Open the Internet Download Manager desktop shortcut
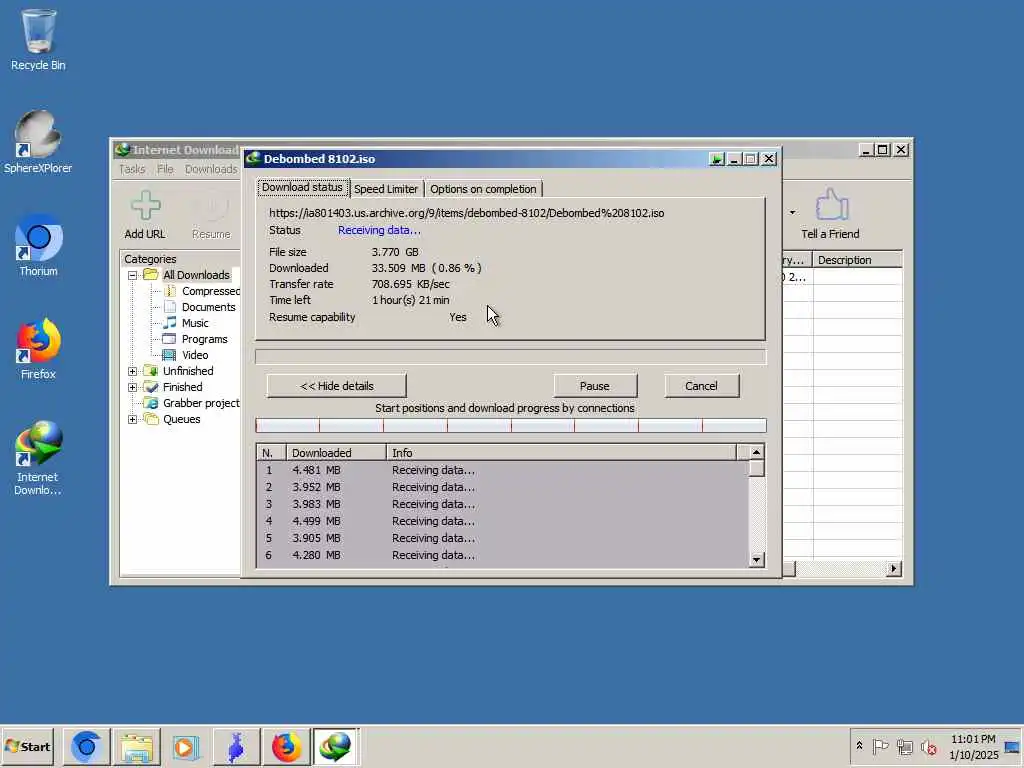Viewport: 1024px width, 768px height. [38, 458]
